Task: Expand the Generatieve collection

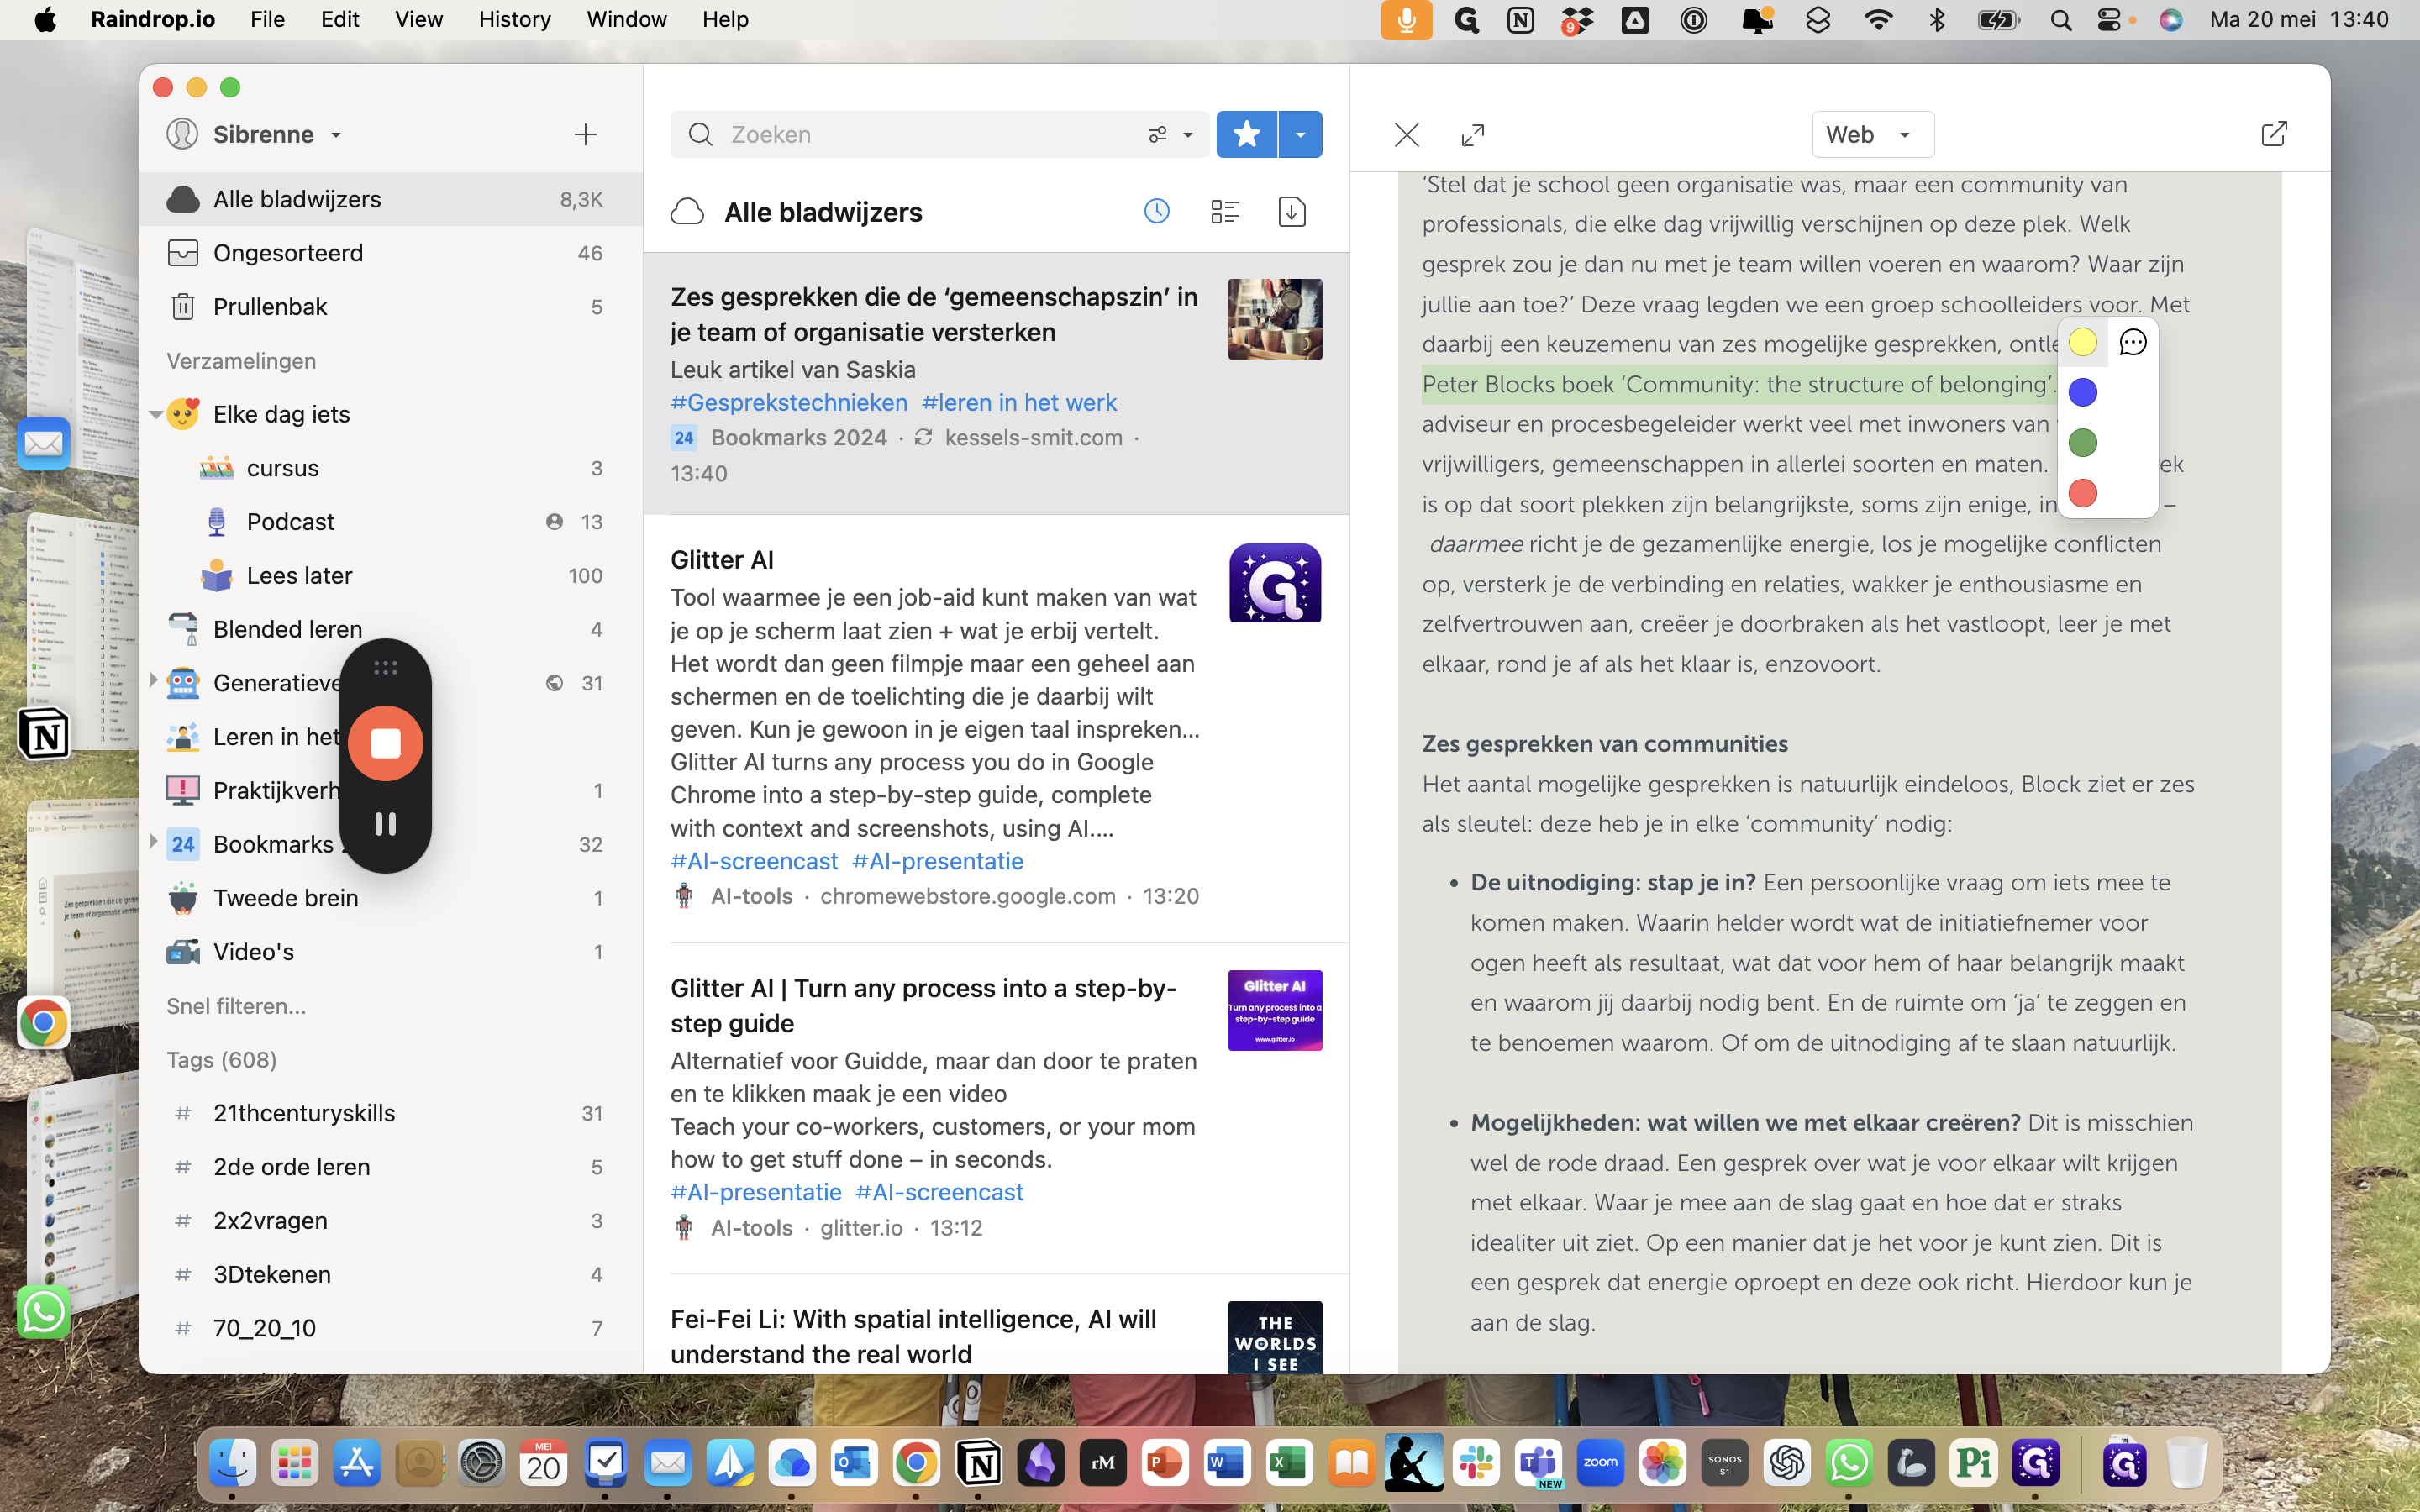Action: 153,682
